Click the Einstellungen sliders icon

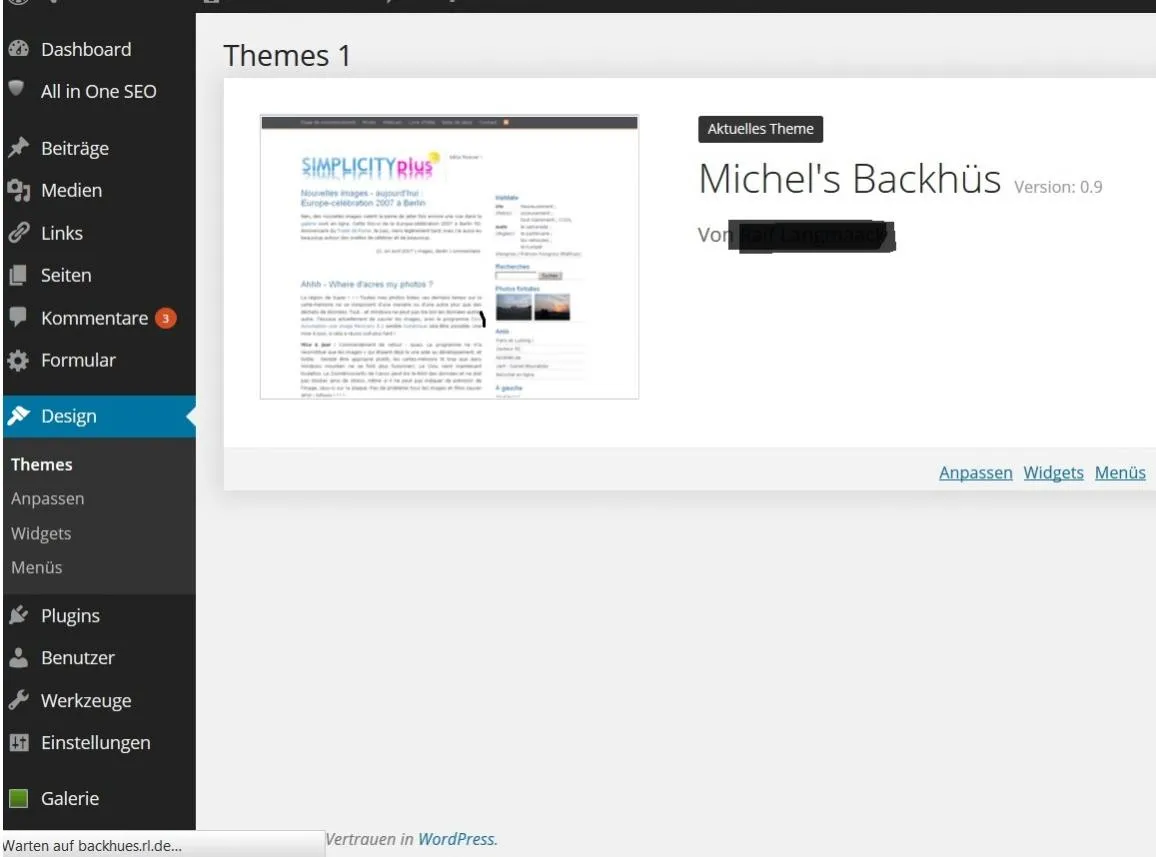[x=18, y=743]
